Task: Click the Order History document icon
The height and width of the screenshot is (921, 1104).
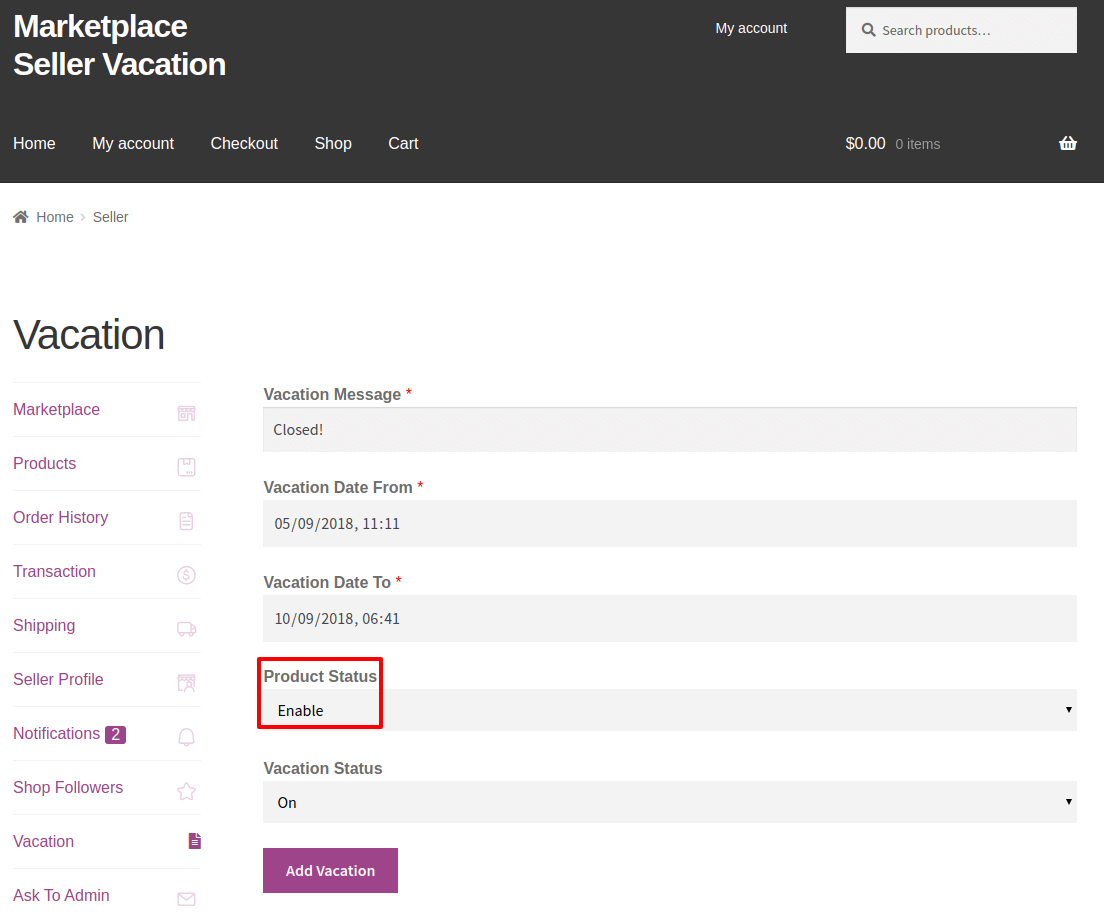Action: (186, 521)
